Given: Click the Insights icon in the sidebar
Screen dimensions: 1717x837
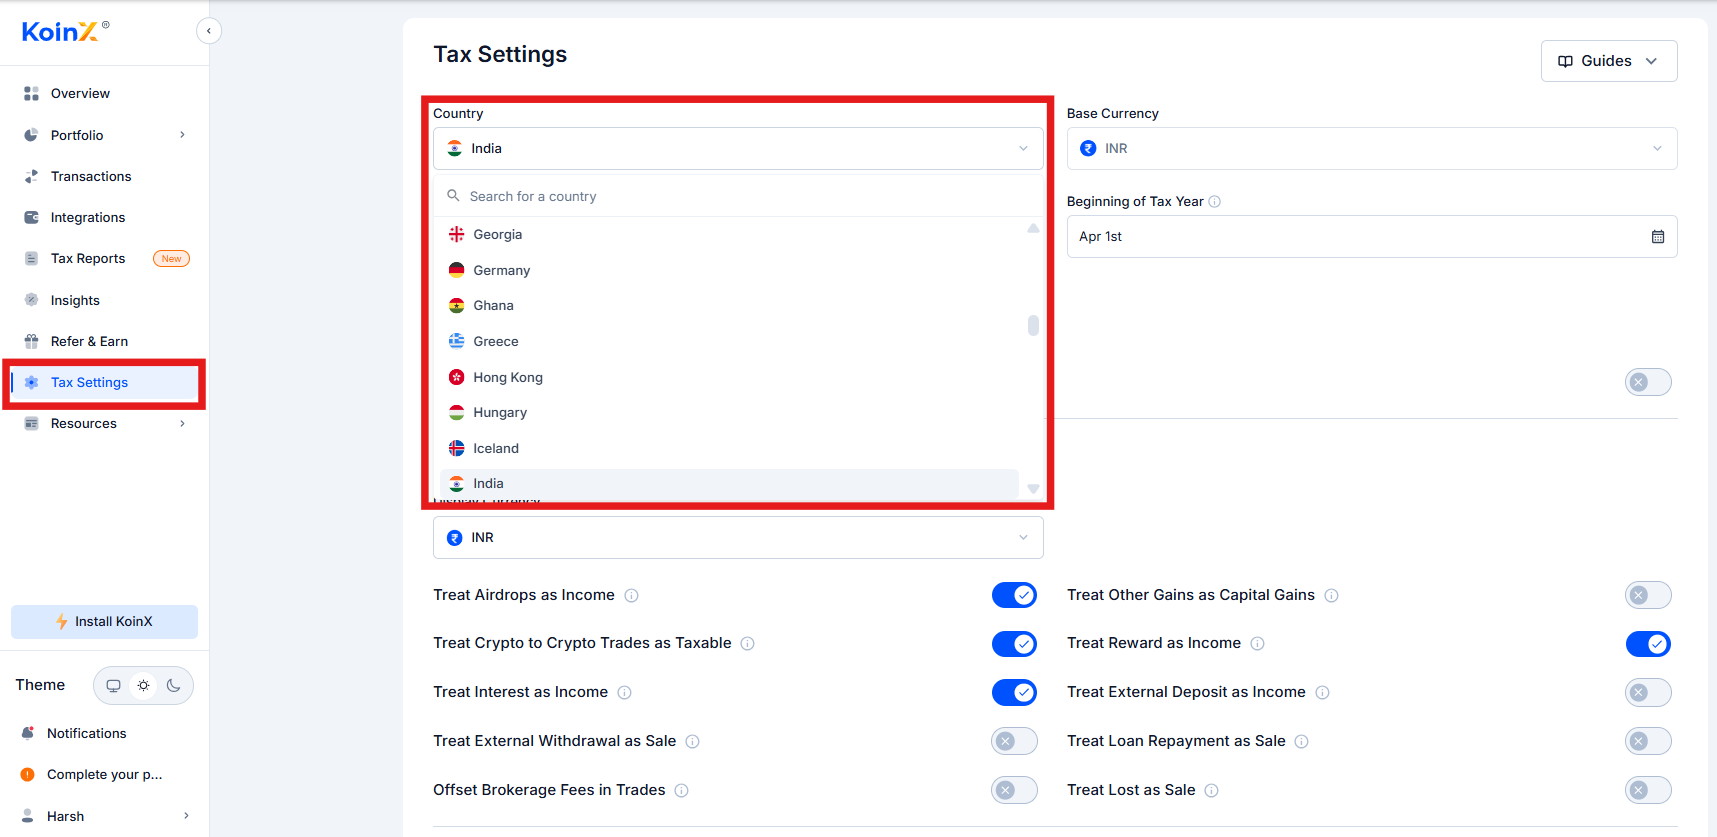Looking at the screenshot, I should 31,300.
